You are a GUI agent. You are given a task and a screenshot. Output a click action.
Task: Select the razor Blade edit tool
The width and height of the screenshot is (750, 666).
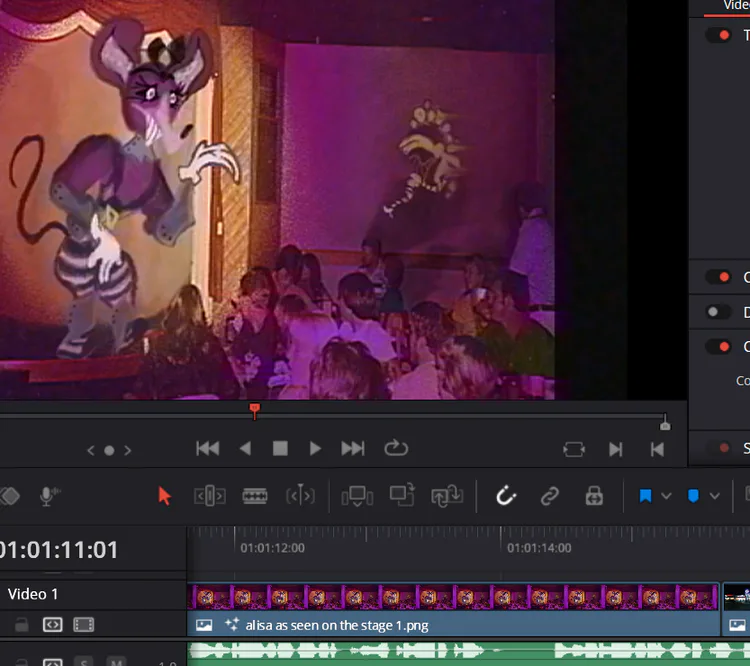254,496
